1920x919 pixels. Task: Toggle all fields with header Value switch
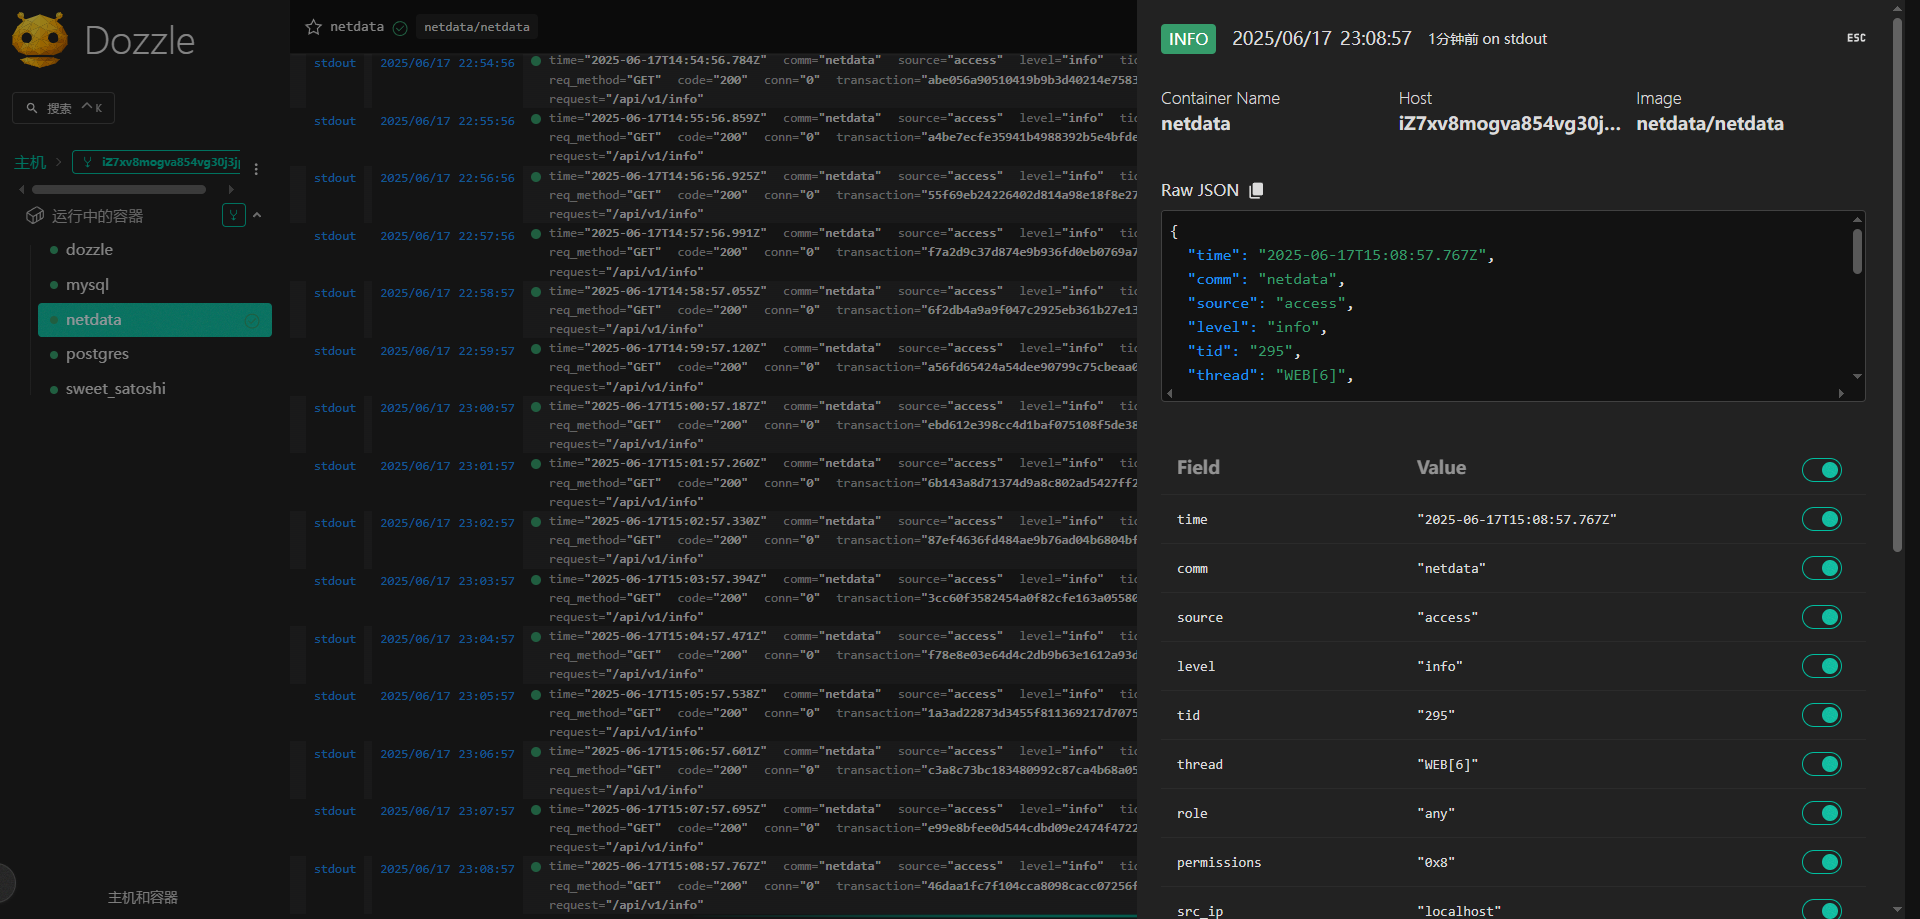[1821, 470]
